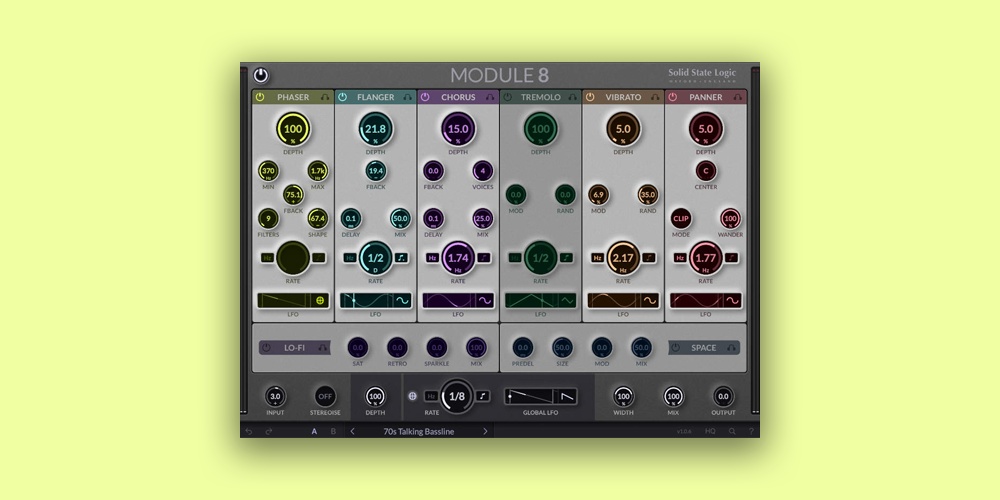This screenshot has height=500, width=1000.
Task: Go to next preset with right chevron
Action: point(485,432)
